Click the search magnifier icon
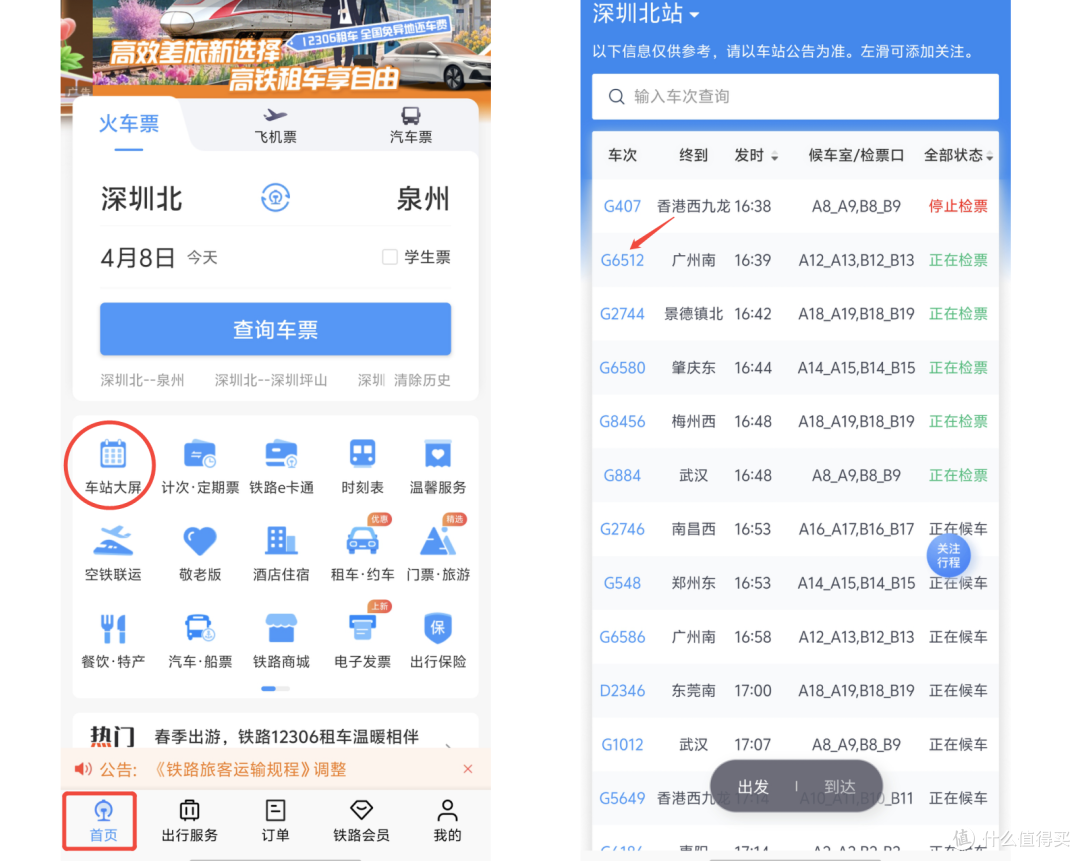 coord(616,96)
